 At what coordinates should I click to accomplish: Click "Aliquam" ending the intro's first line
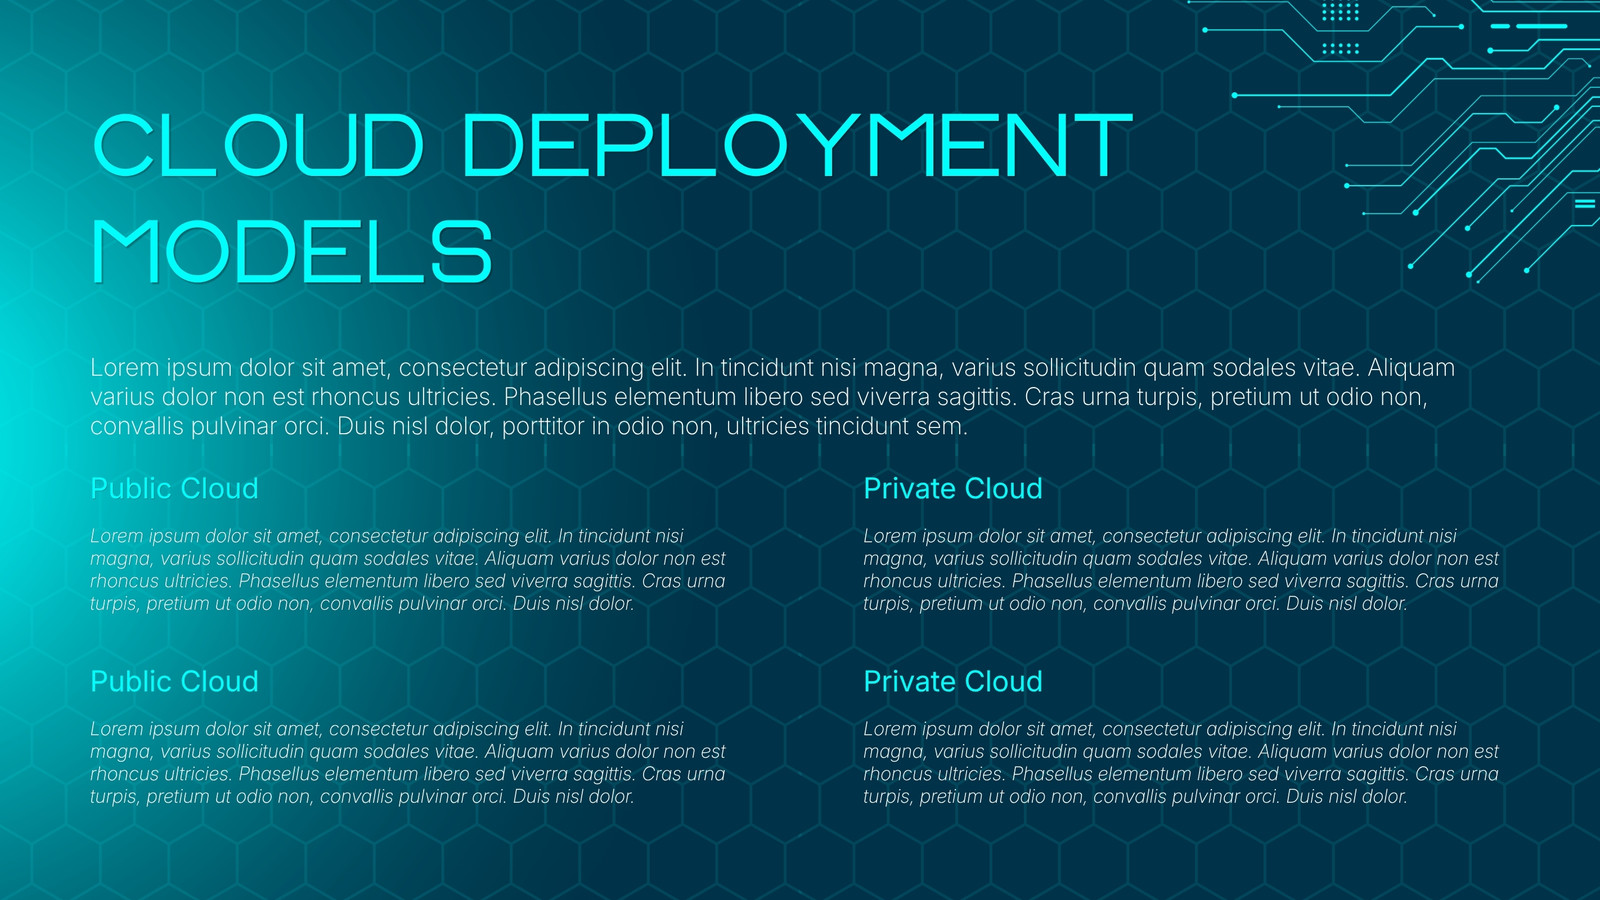[x=1411, y=368]
